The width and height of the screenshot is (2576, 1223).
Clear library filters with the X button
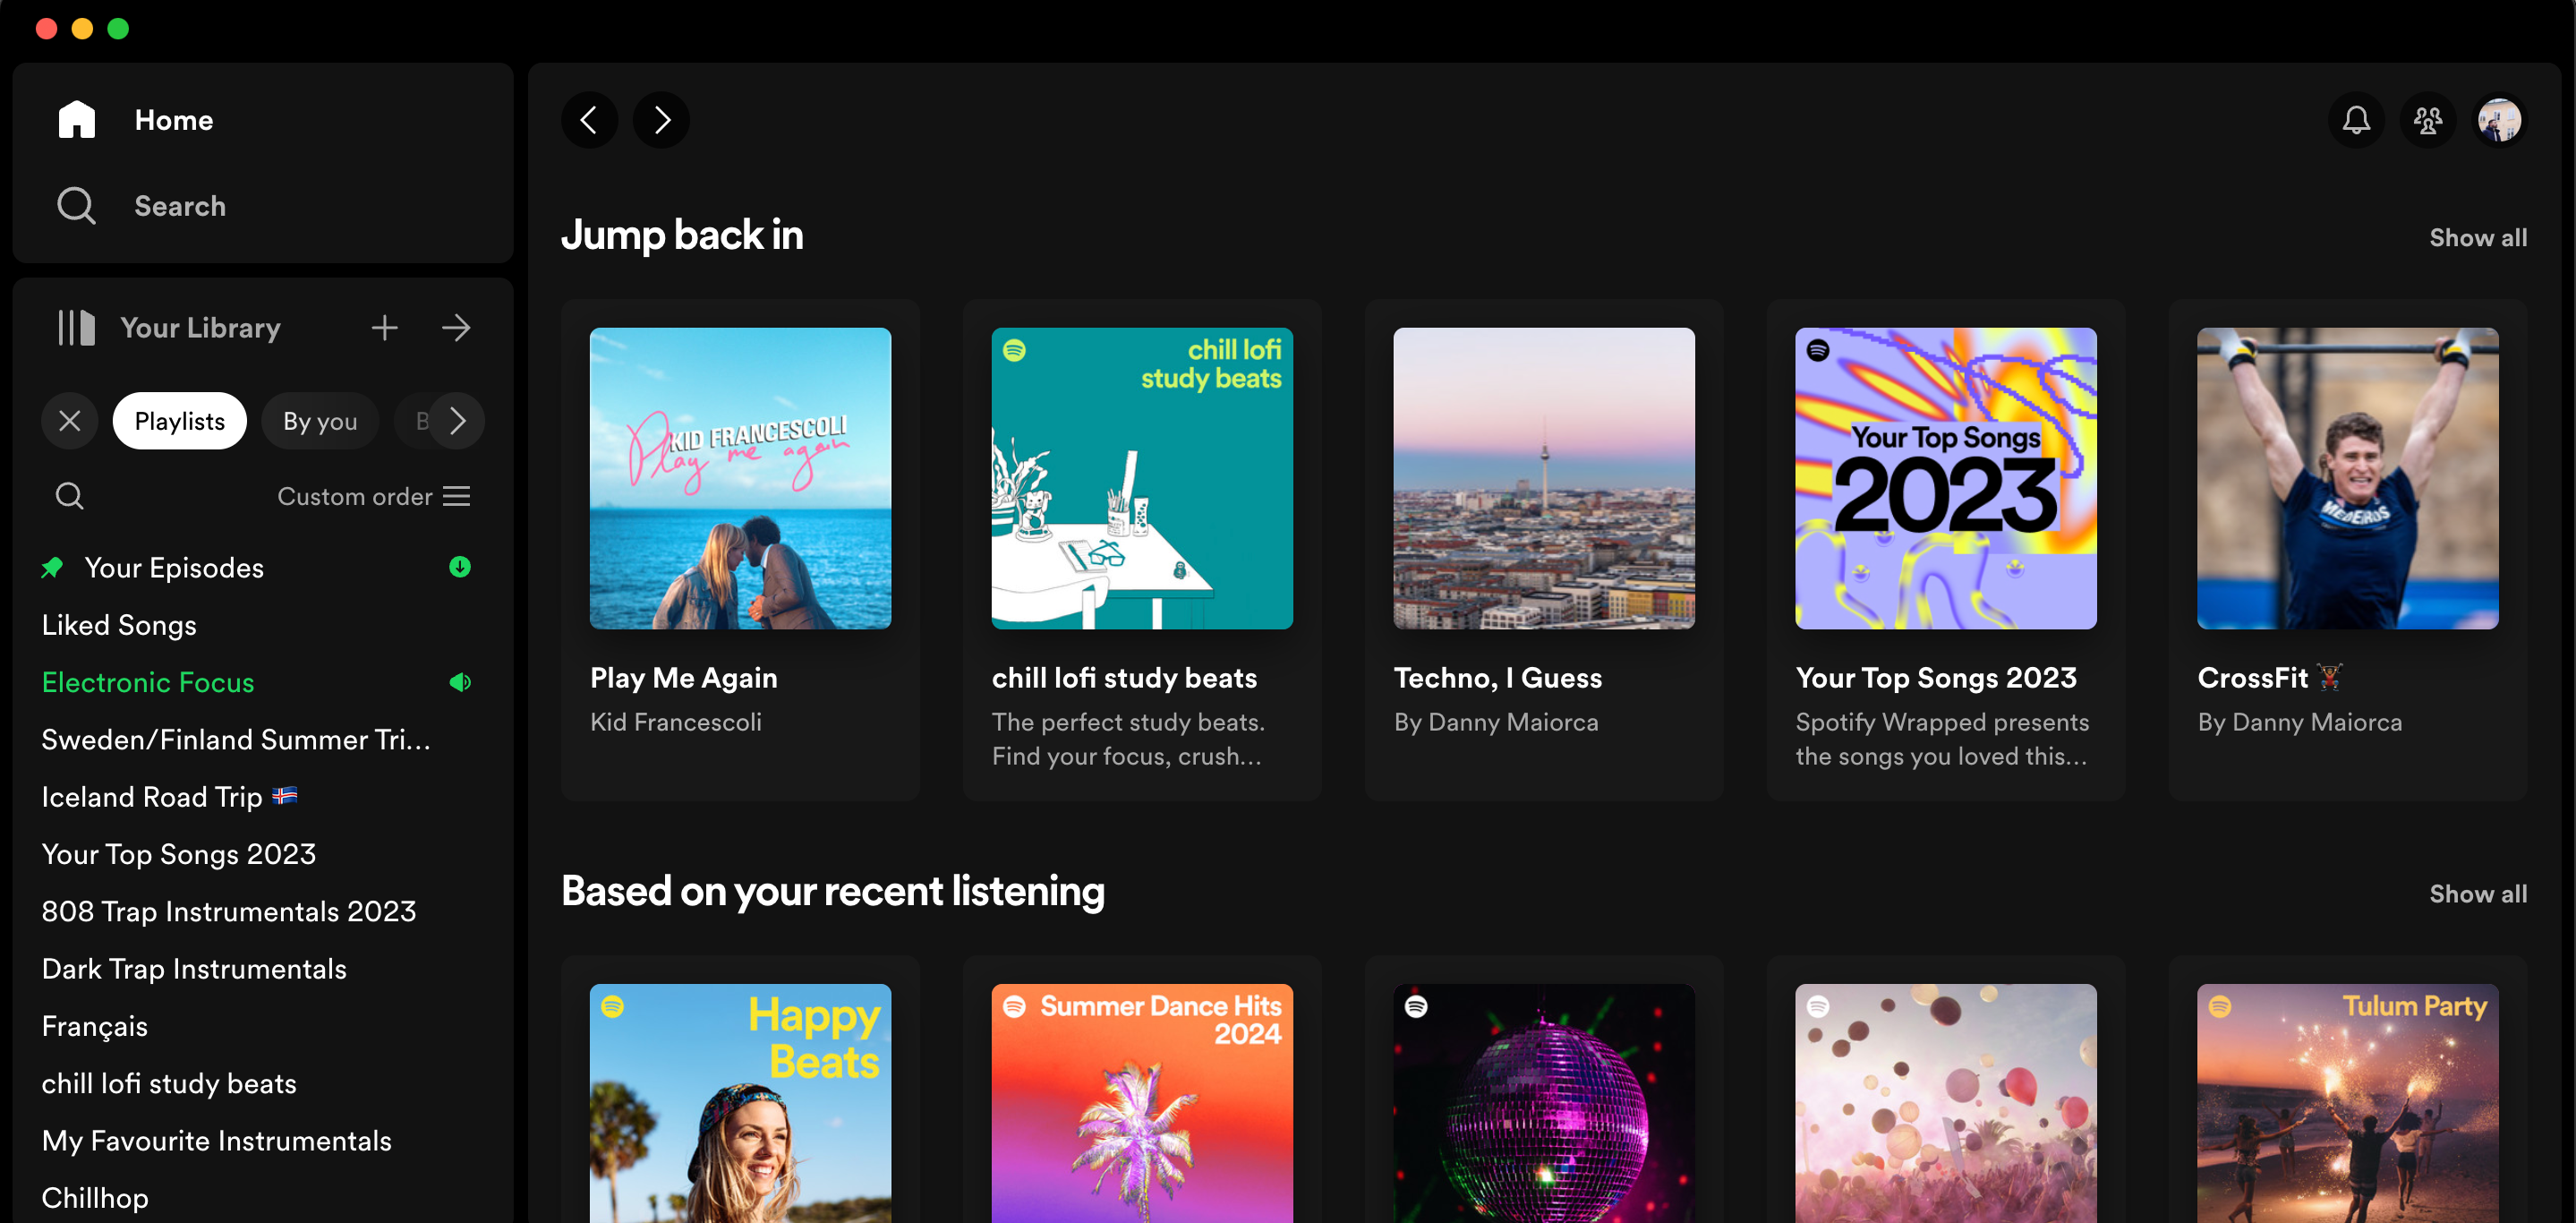70,421
